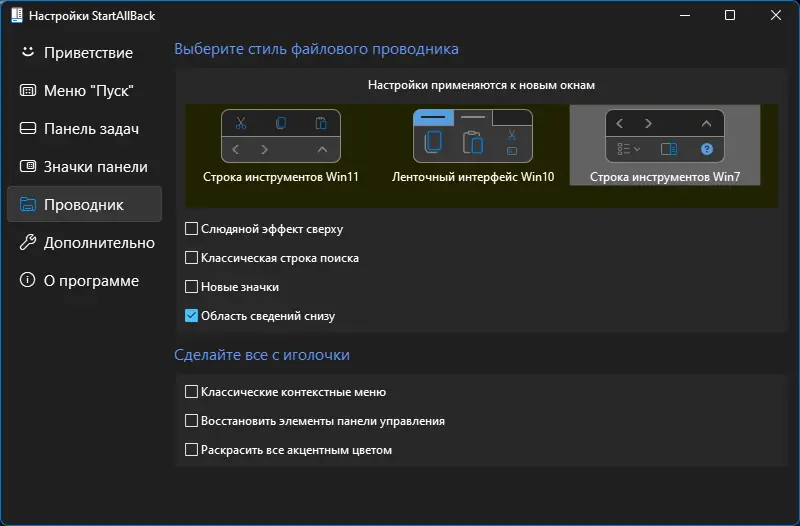Choose the Win7 toolbar style thumbnail
This screenshot has height=526, width=800.
point(665,136)
